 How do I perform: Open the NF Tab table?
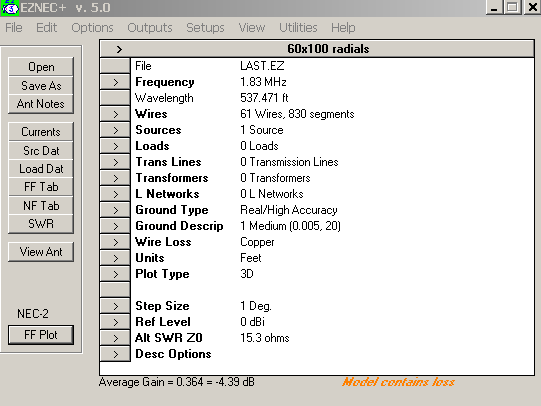pyautogui.click(x=41, y=206)
